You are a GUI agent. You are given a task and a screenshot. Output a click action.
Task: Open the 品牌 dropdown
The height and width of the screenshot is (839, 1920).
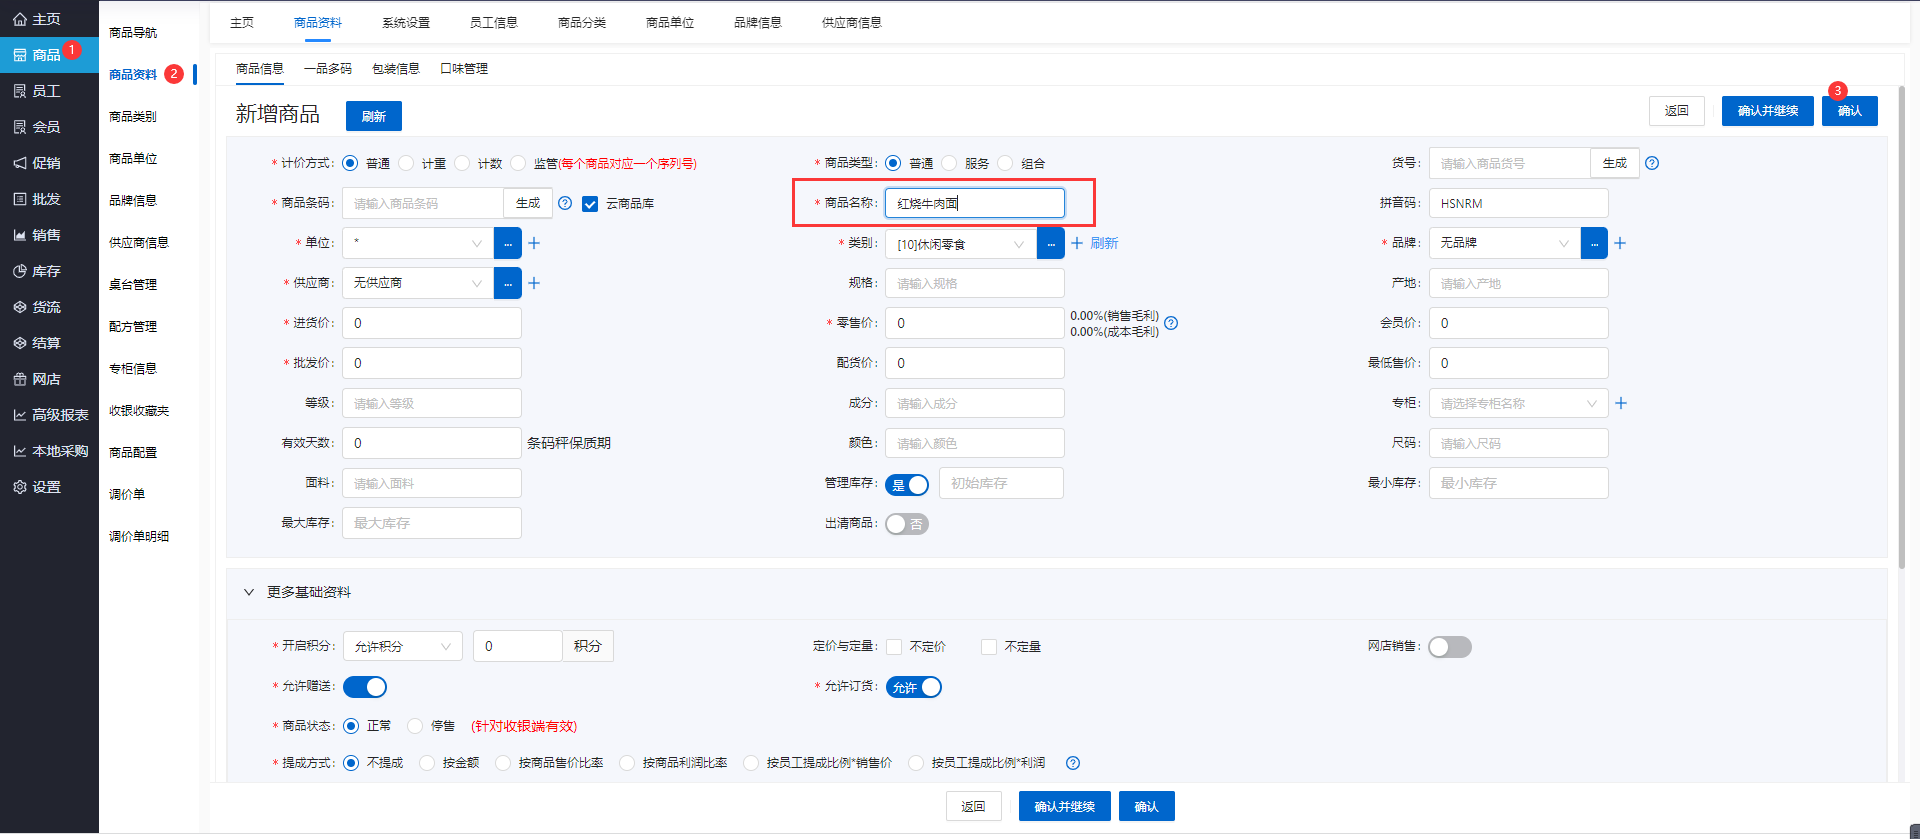click(1505, 243)
